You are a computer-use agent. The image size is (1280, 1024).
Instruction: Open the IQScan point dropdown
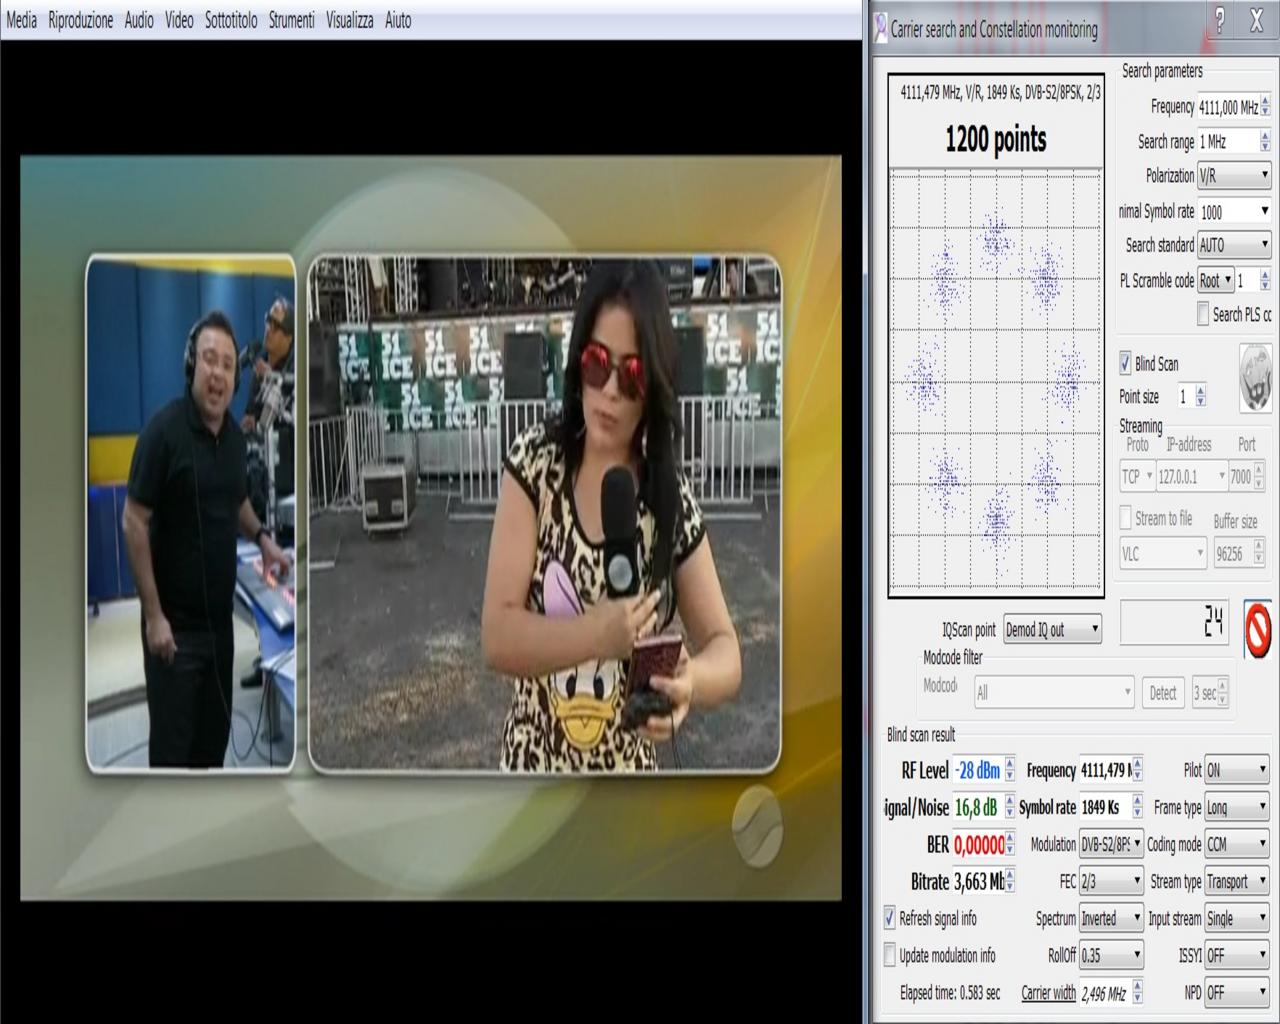point(1052,629)
